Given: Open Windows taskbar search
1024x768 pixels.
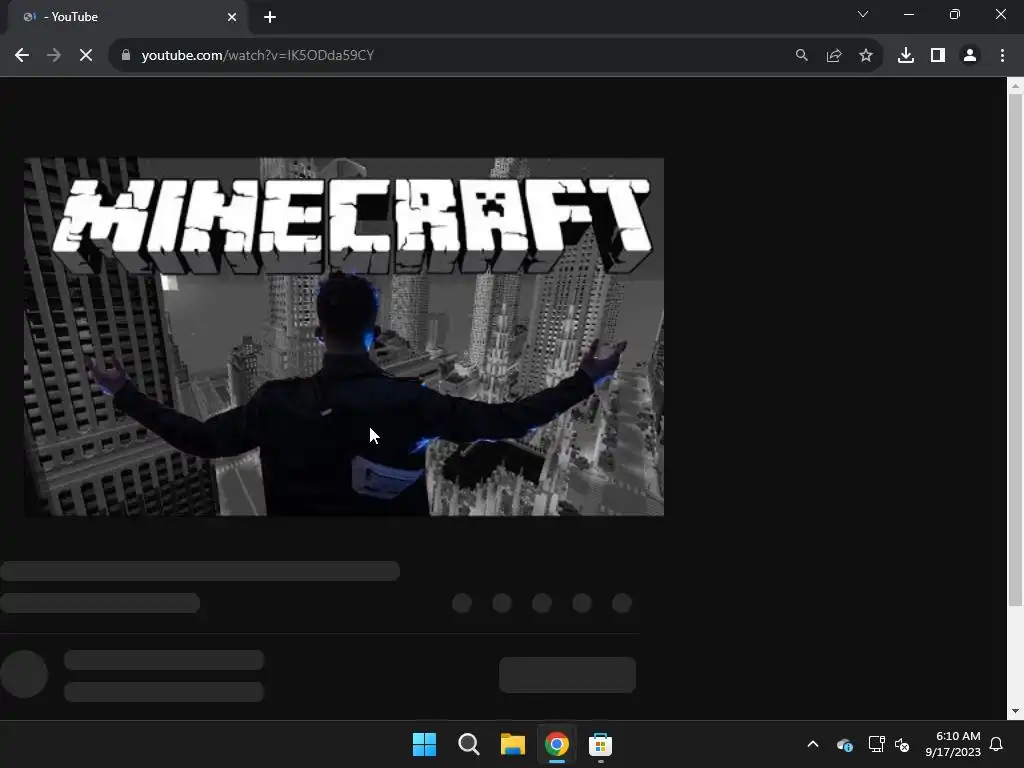Looking at the screenshot, I should coord(469,744).
